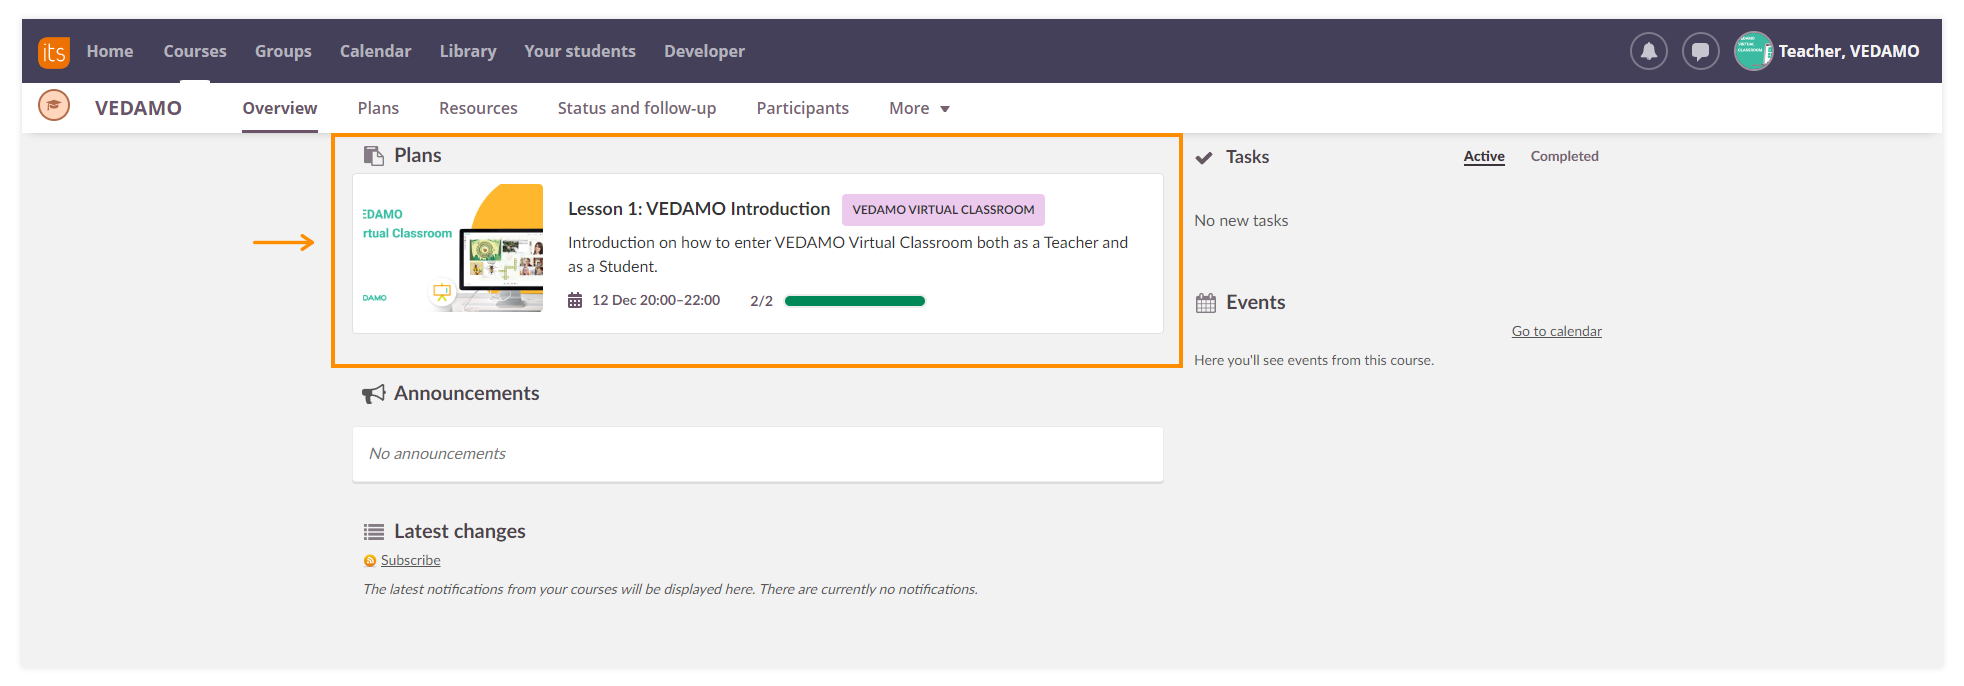Click the itslearning logo icon

(54, 52)
